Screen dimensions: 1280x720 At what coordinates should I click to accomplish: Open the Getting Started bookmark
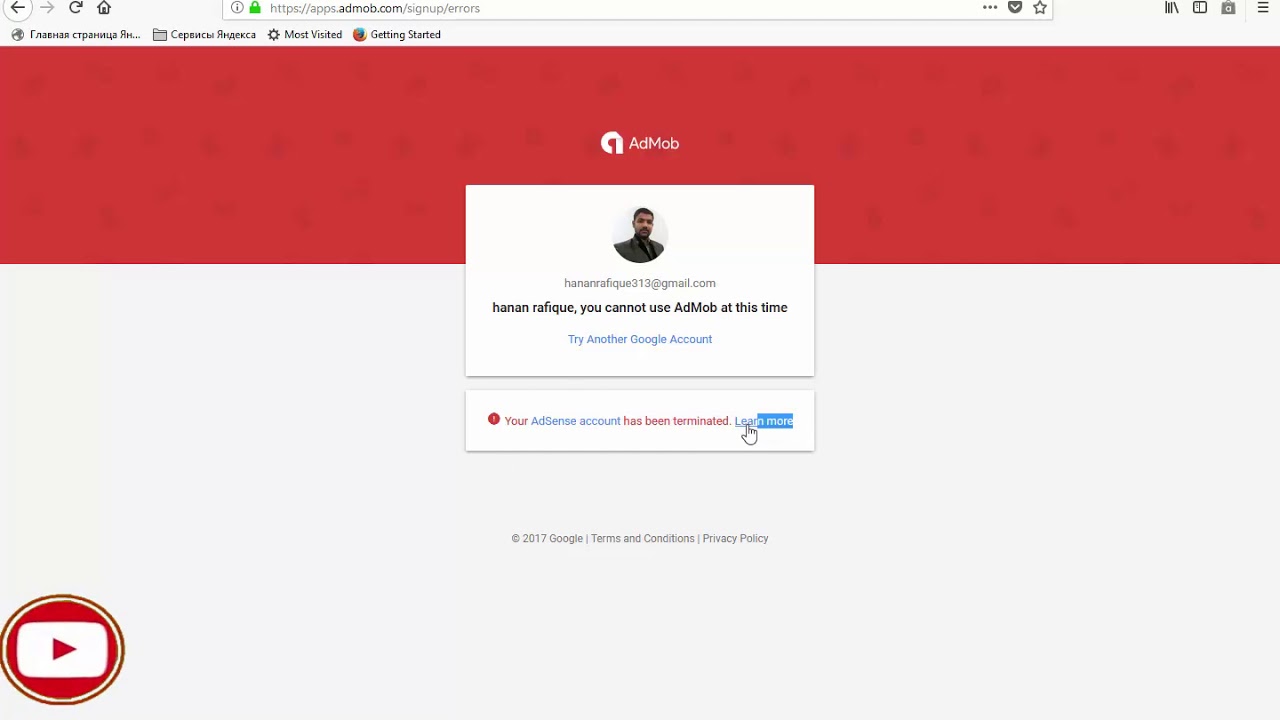396,34
